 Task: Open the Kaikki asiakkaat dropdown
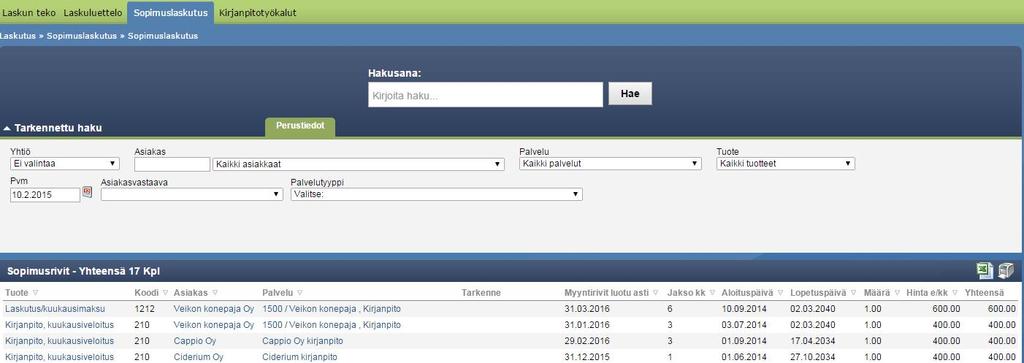pos(359,164)
